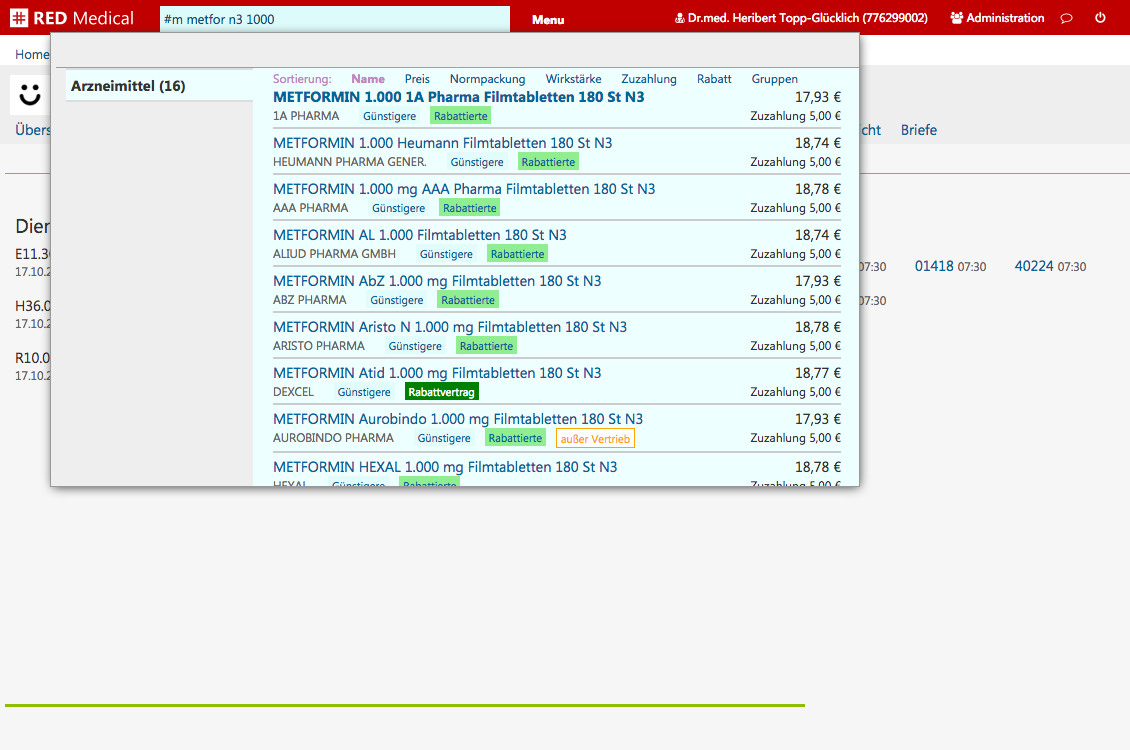Click price '18,77 €' of Atid
Image resolution: width=1130 pixels, height=750 pixels.
[817, 374]
